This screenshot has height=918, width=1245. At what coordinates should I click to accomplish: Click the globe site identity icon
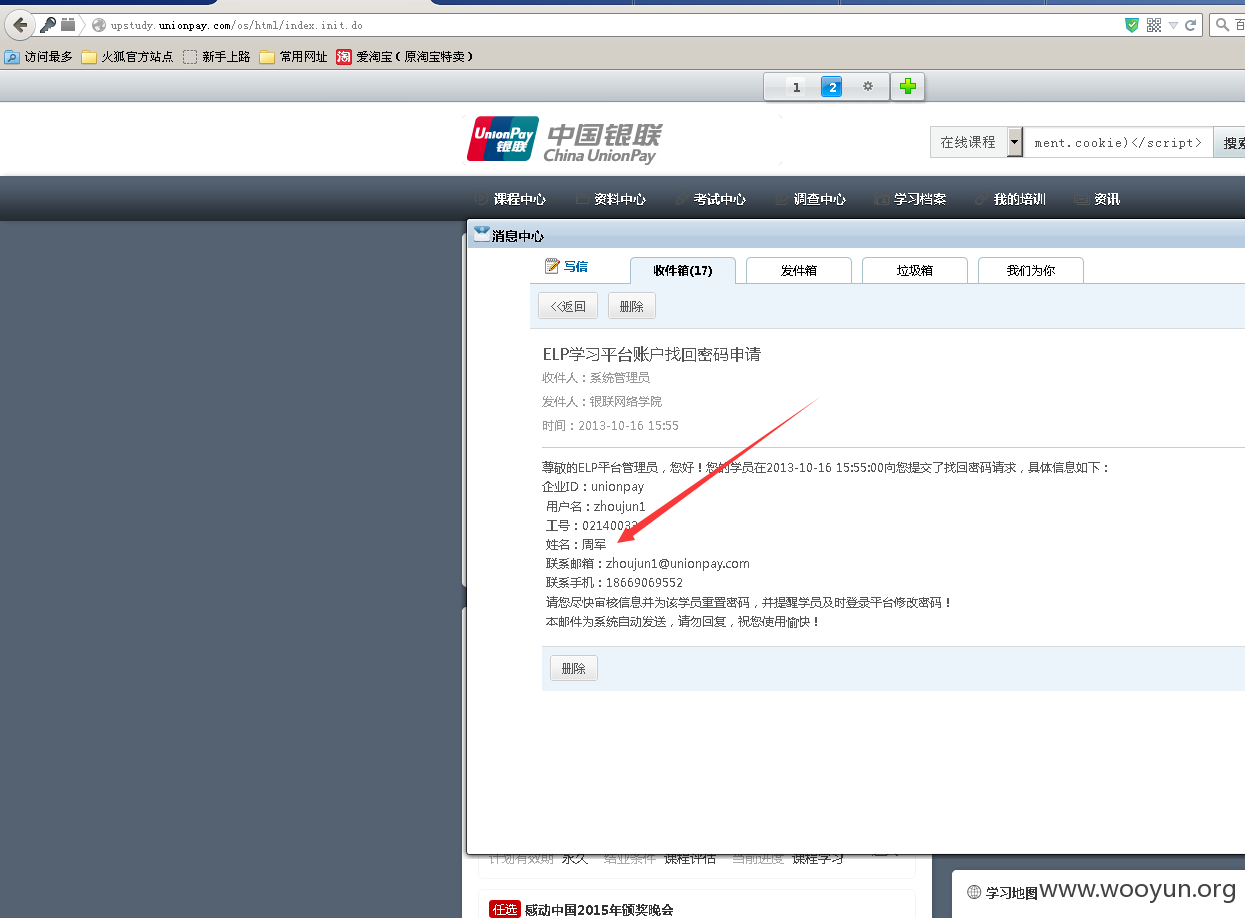pyautogui.click(x=99, y=25)
